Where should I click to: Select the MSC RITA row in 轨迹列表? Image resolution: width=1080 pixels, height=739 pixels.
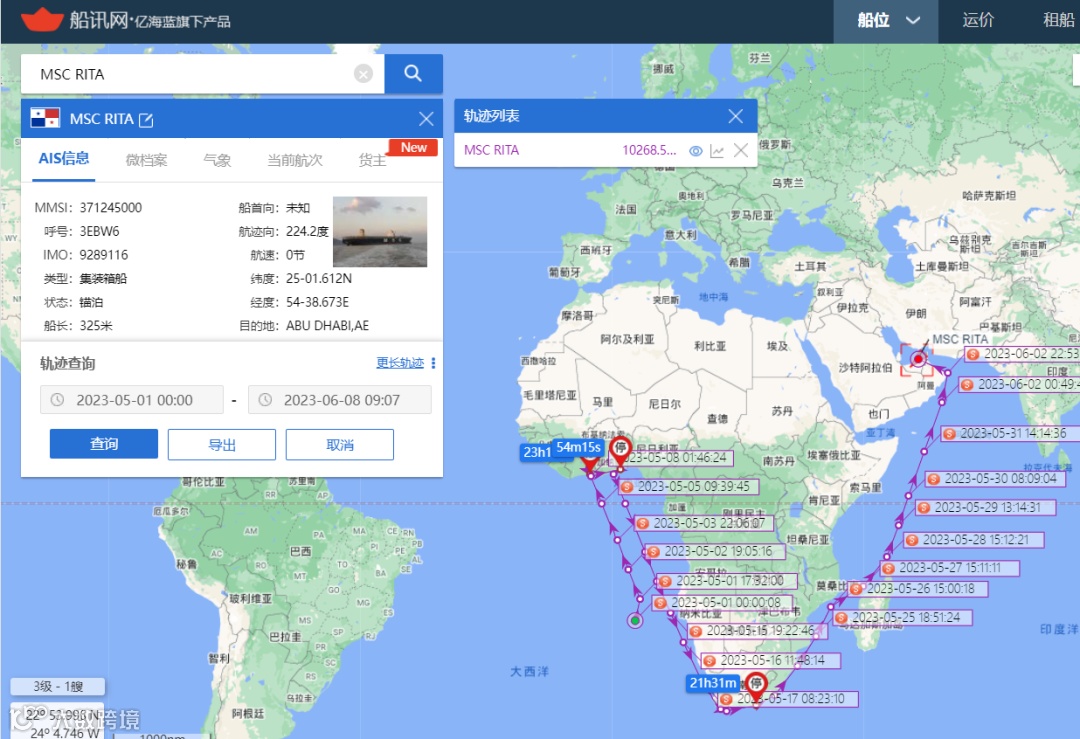coord(605,150)
